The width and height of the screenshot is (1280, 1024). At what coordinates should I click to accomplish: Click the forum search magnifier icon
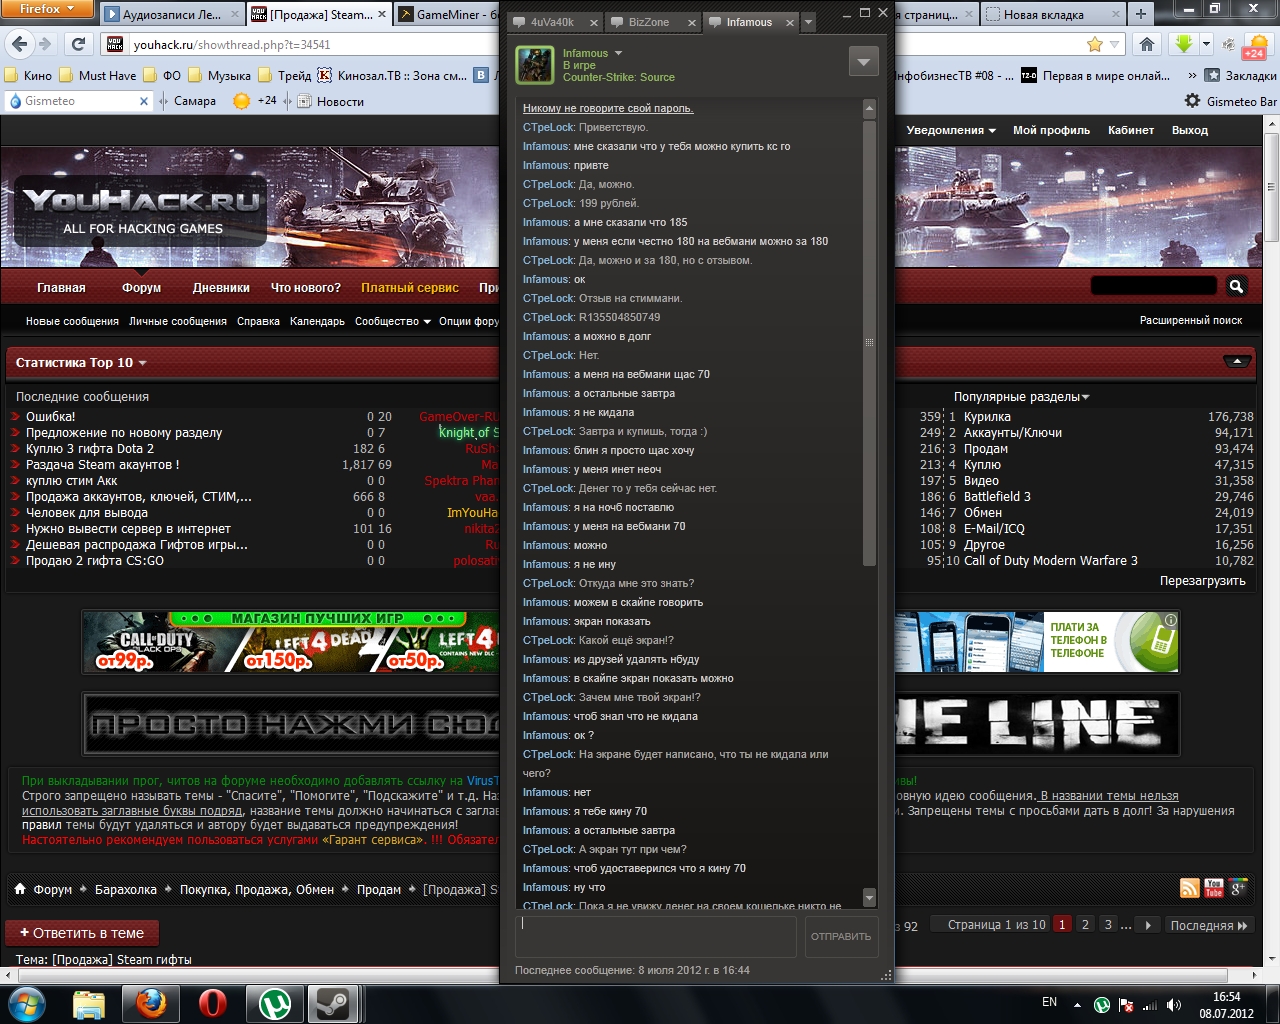tap(1236, 286)
